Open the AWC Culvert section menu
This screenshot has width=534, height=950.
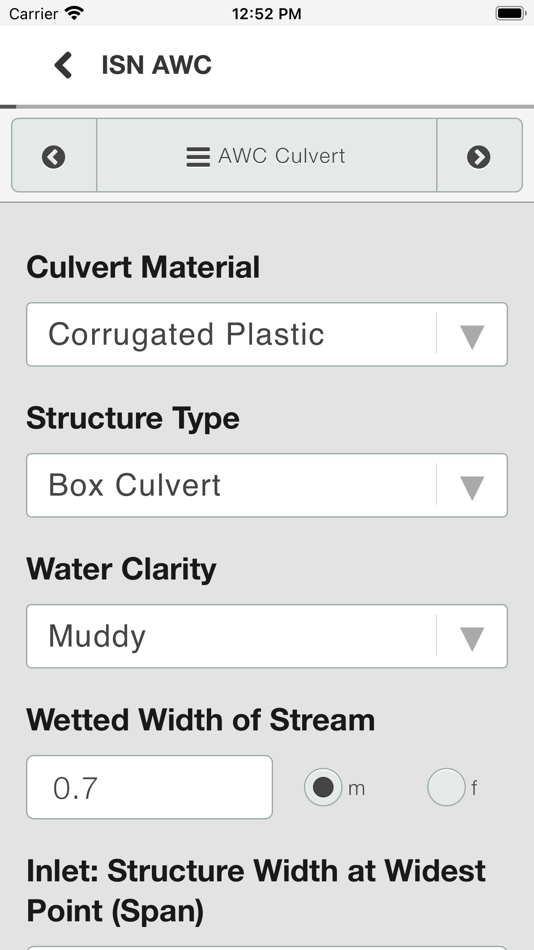tap(267, 155)
